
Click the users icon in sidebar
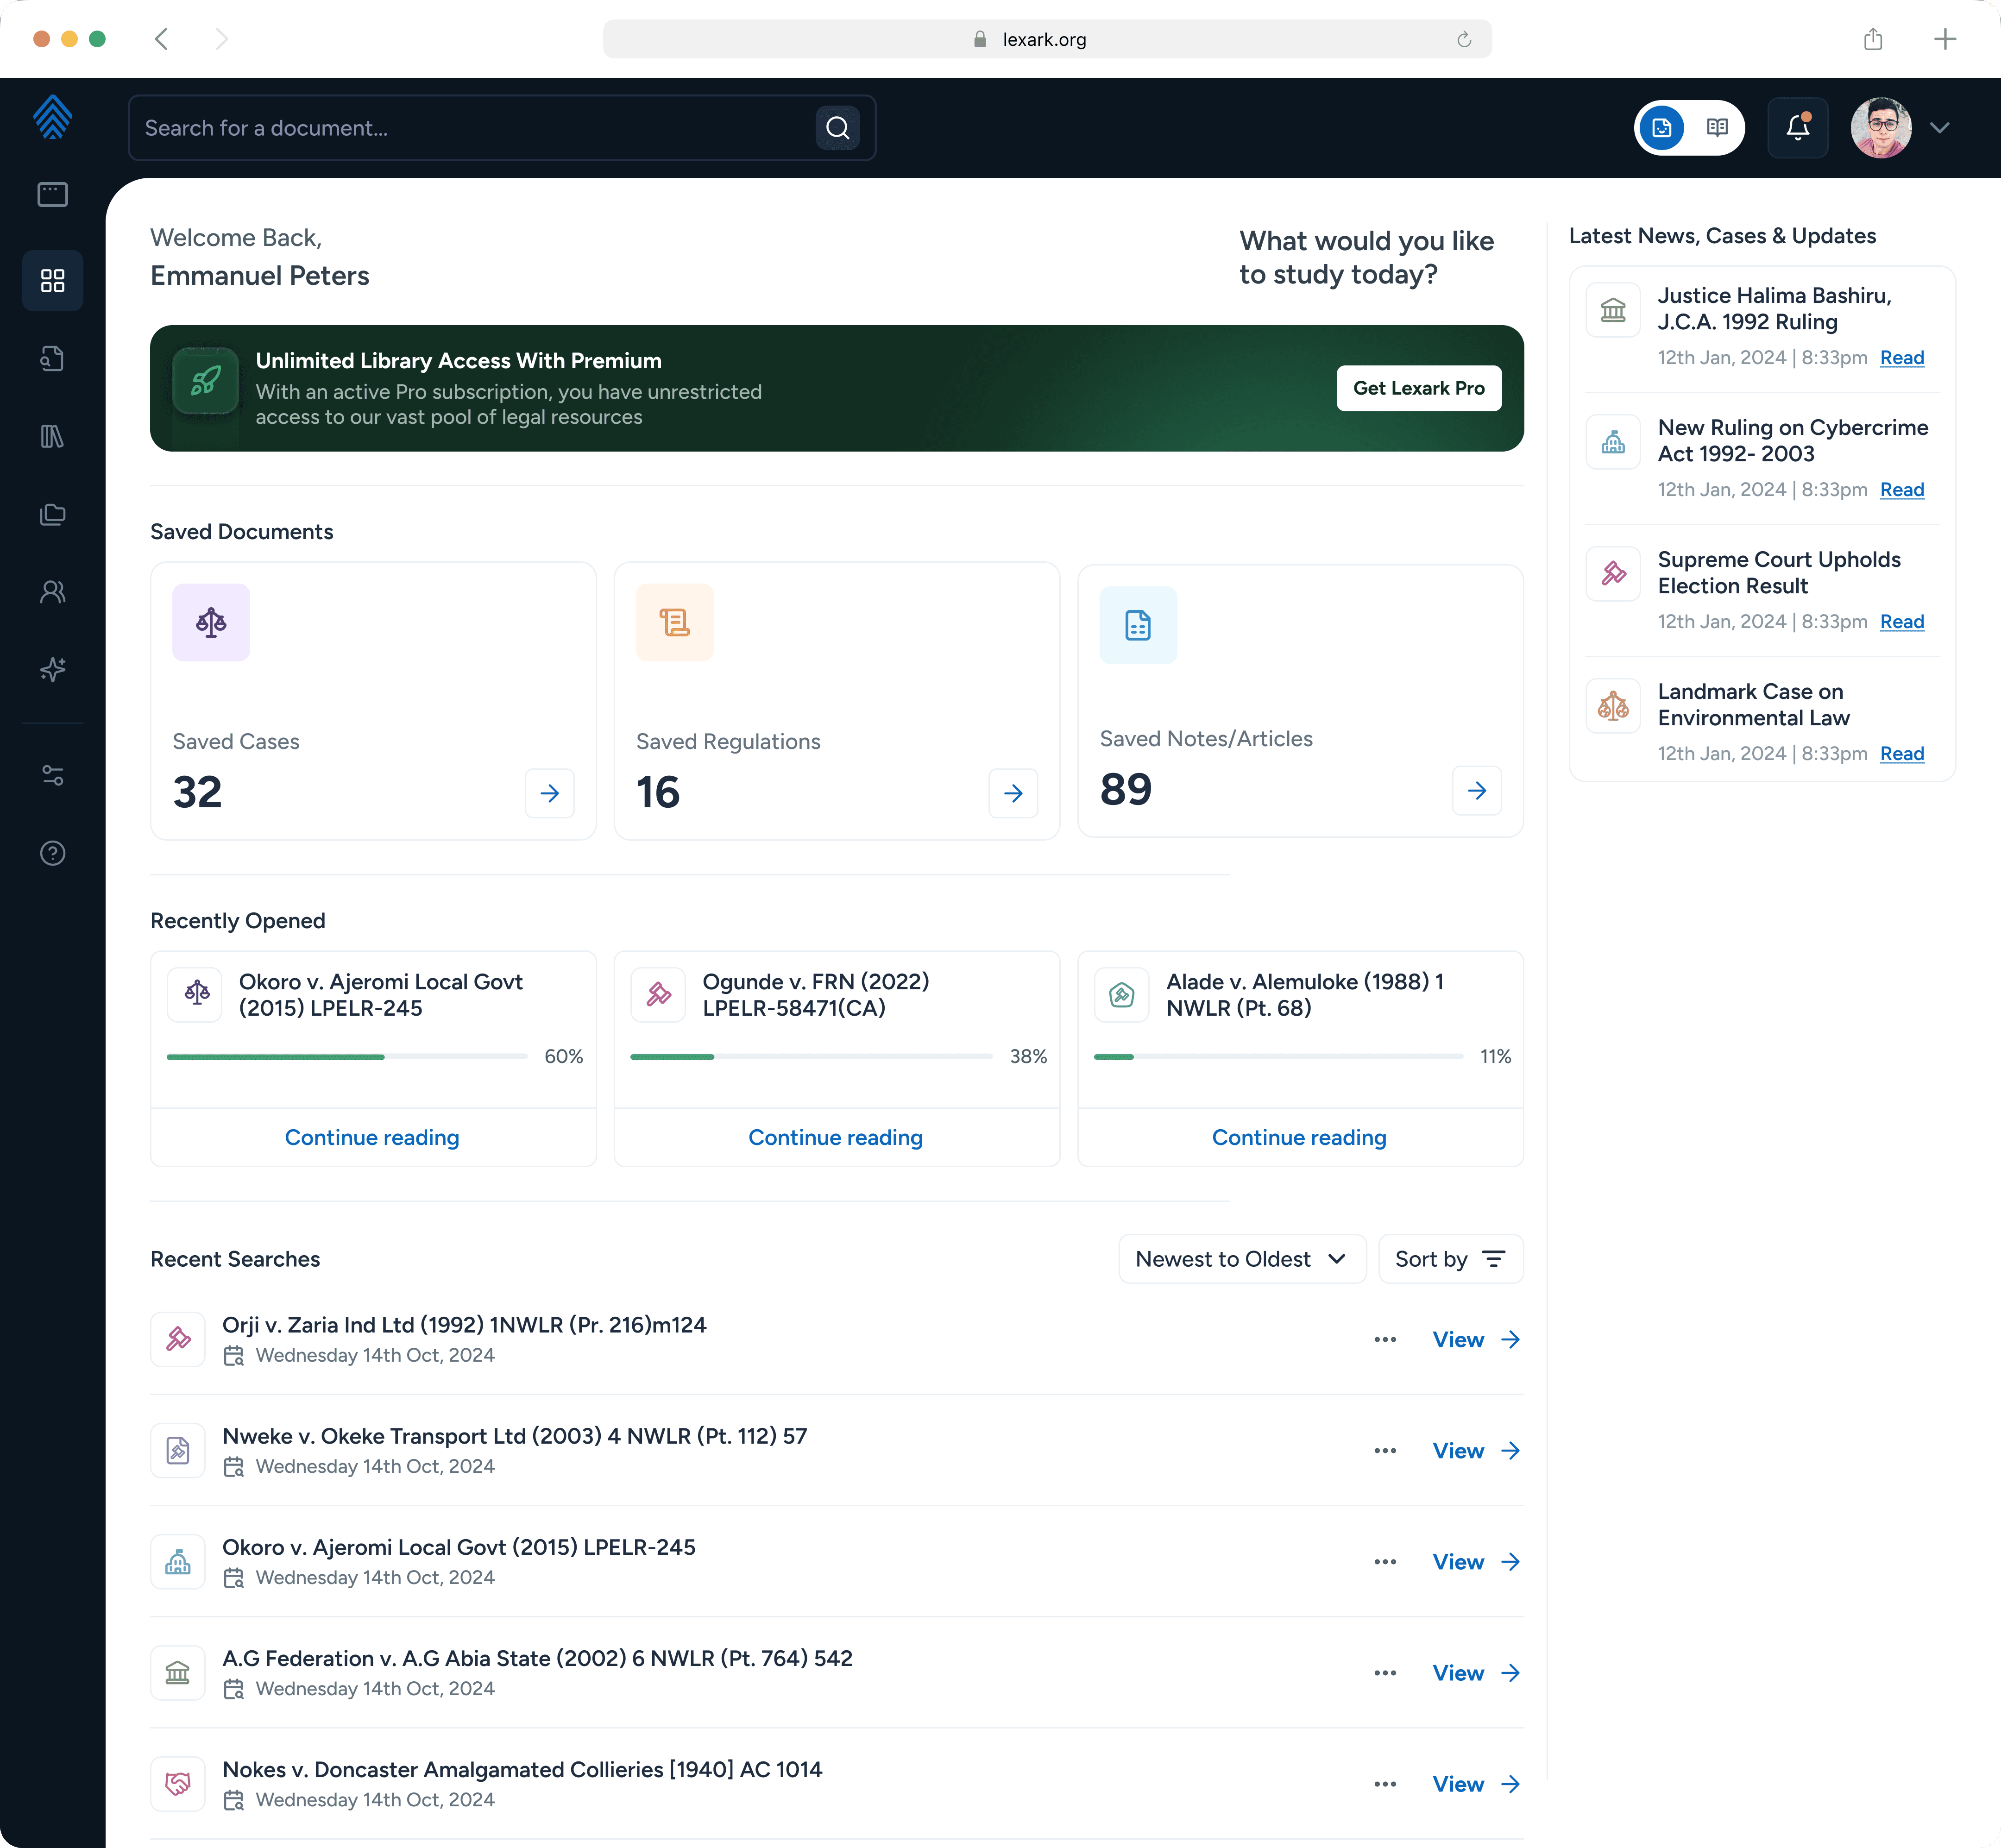[x=52, y=592]
